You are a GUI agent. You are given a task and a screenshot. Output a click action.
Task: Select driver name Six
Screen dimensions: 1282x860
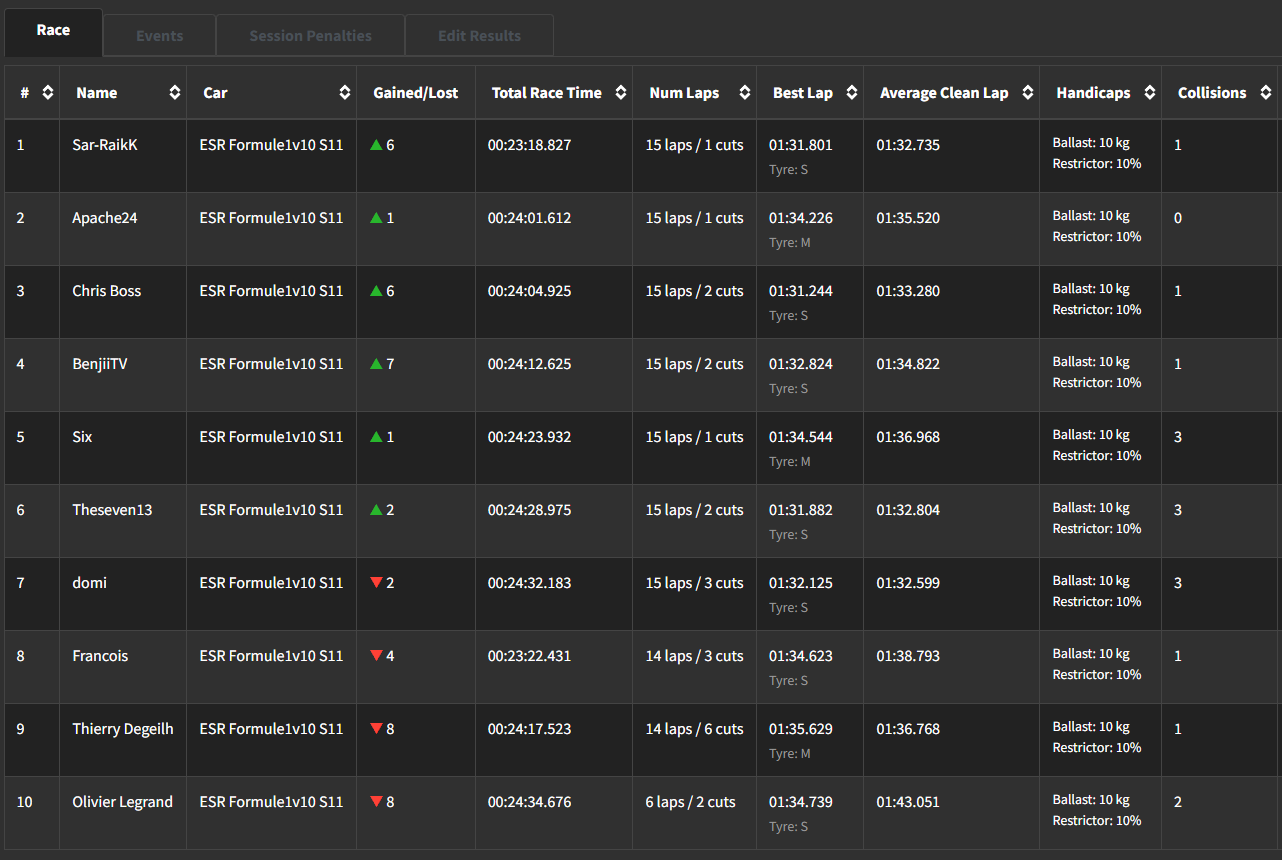pyautogui.click(x=82, y=437)
